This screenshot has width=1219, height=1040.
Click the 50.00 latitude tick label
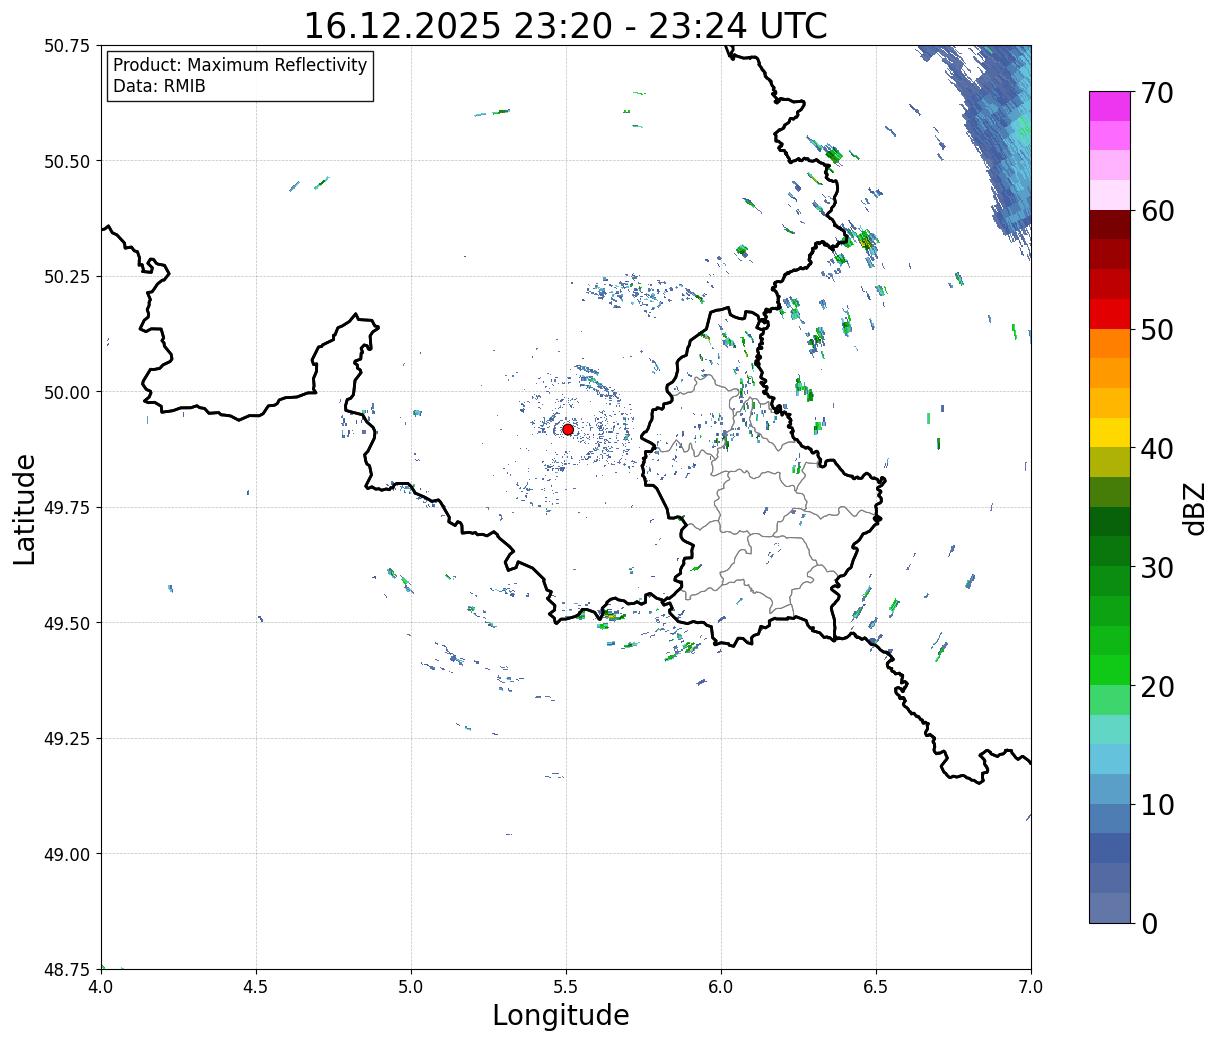[x=67, y=392]
